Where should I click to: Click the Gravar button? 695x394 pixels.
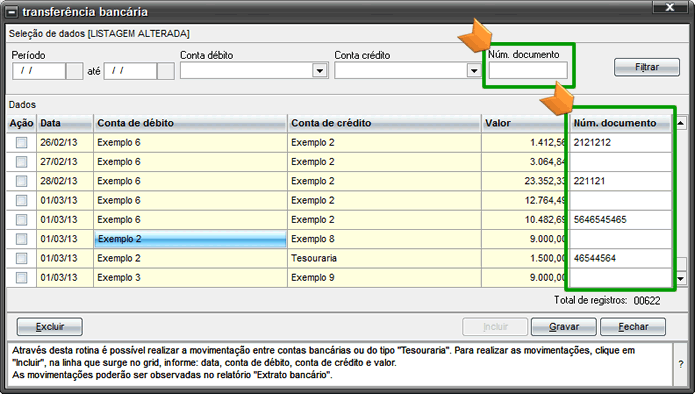point(564,327)
